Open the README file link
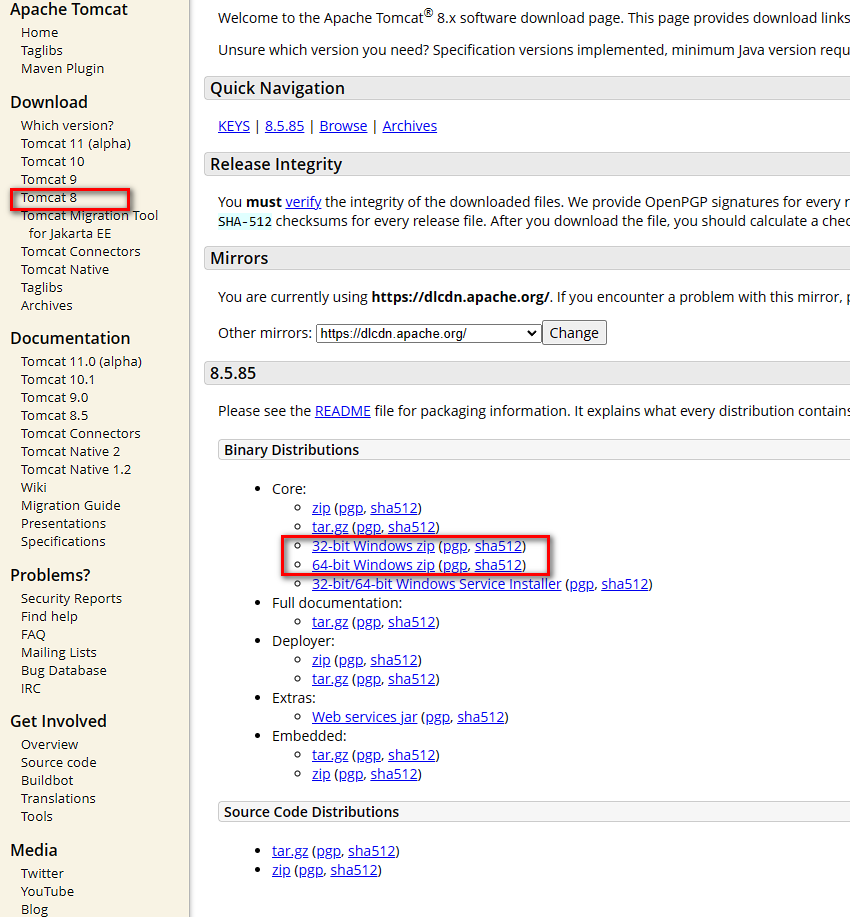 tap(343, 411)
